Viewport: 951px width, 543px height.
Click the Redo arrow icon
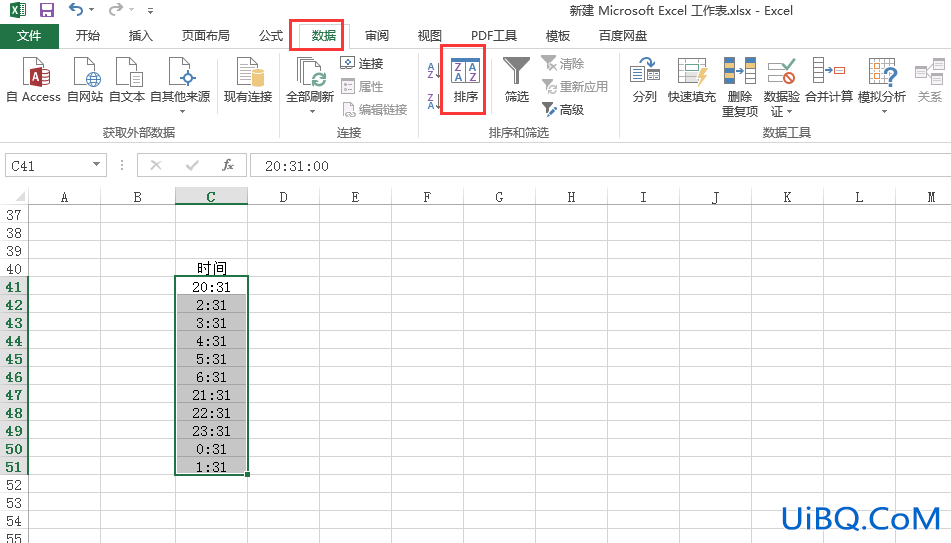pos(115,10)
